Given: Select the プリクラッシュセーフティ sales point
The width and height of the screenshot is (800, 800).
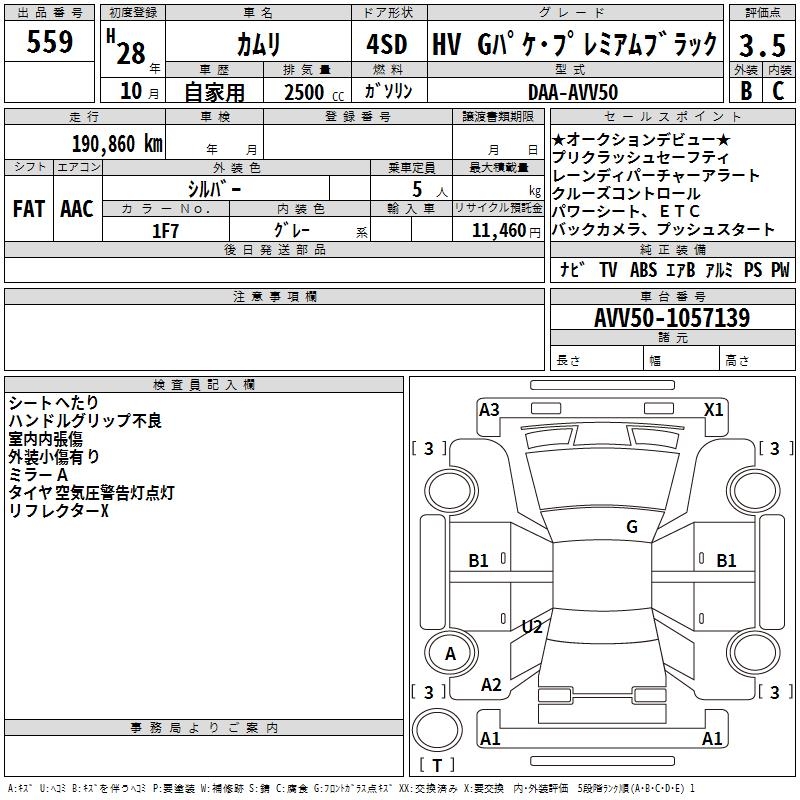Looking at the screenshot, I should [x=640, y=157].
